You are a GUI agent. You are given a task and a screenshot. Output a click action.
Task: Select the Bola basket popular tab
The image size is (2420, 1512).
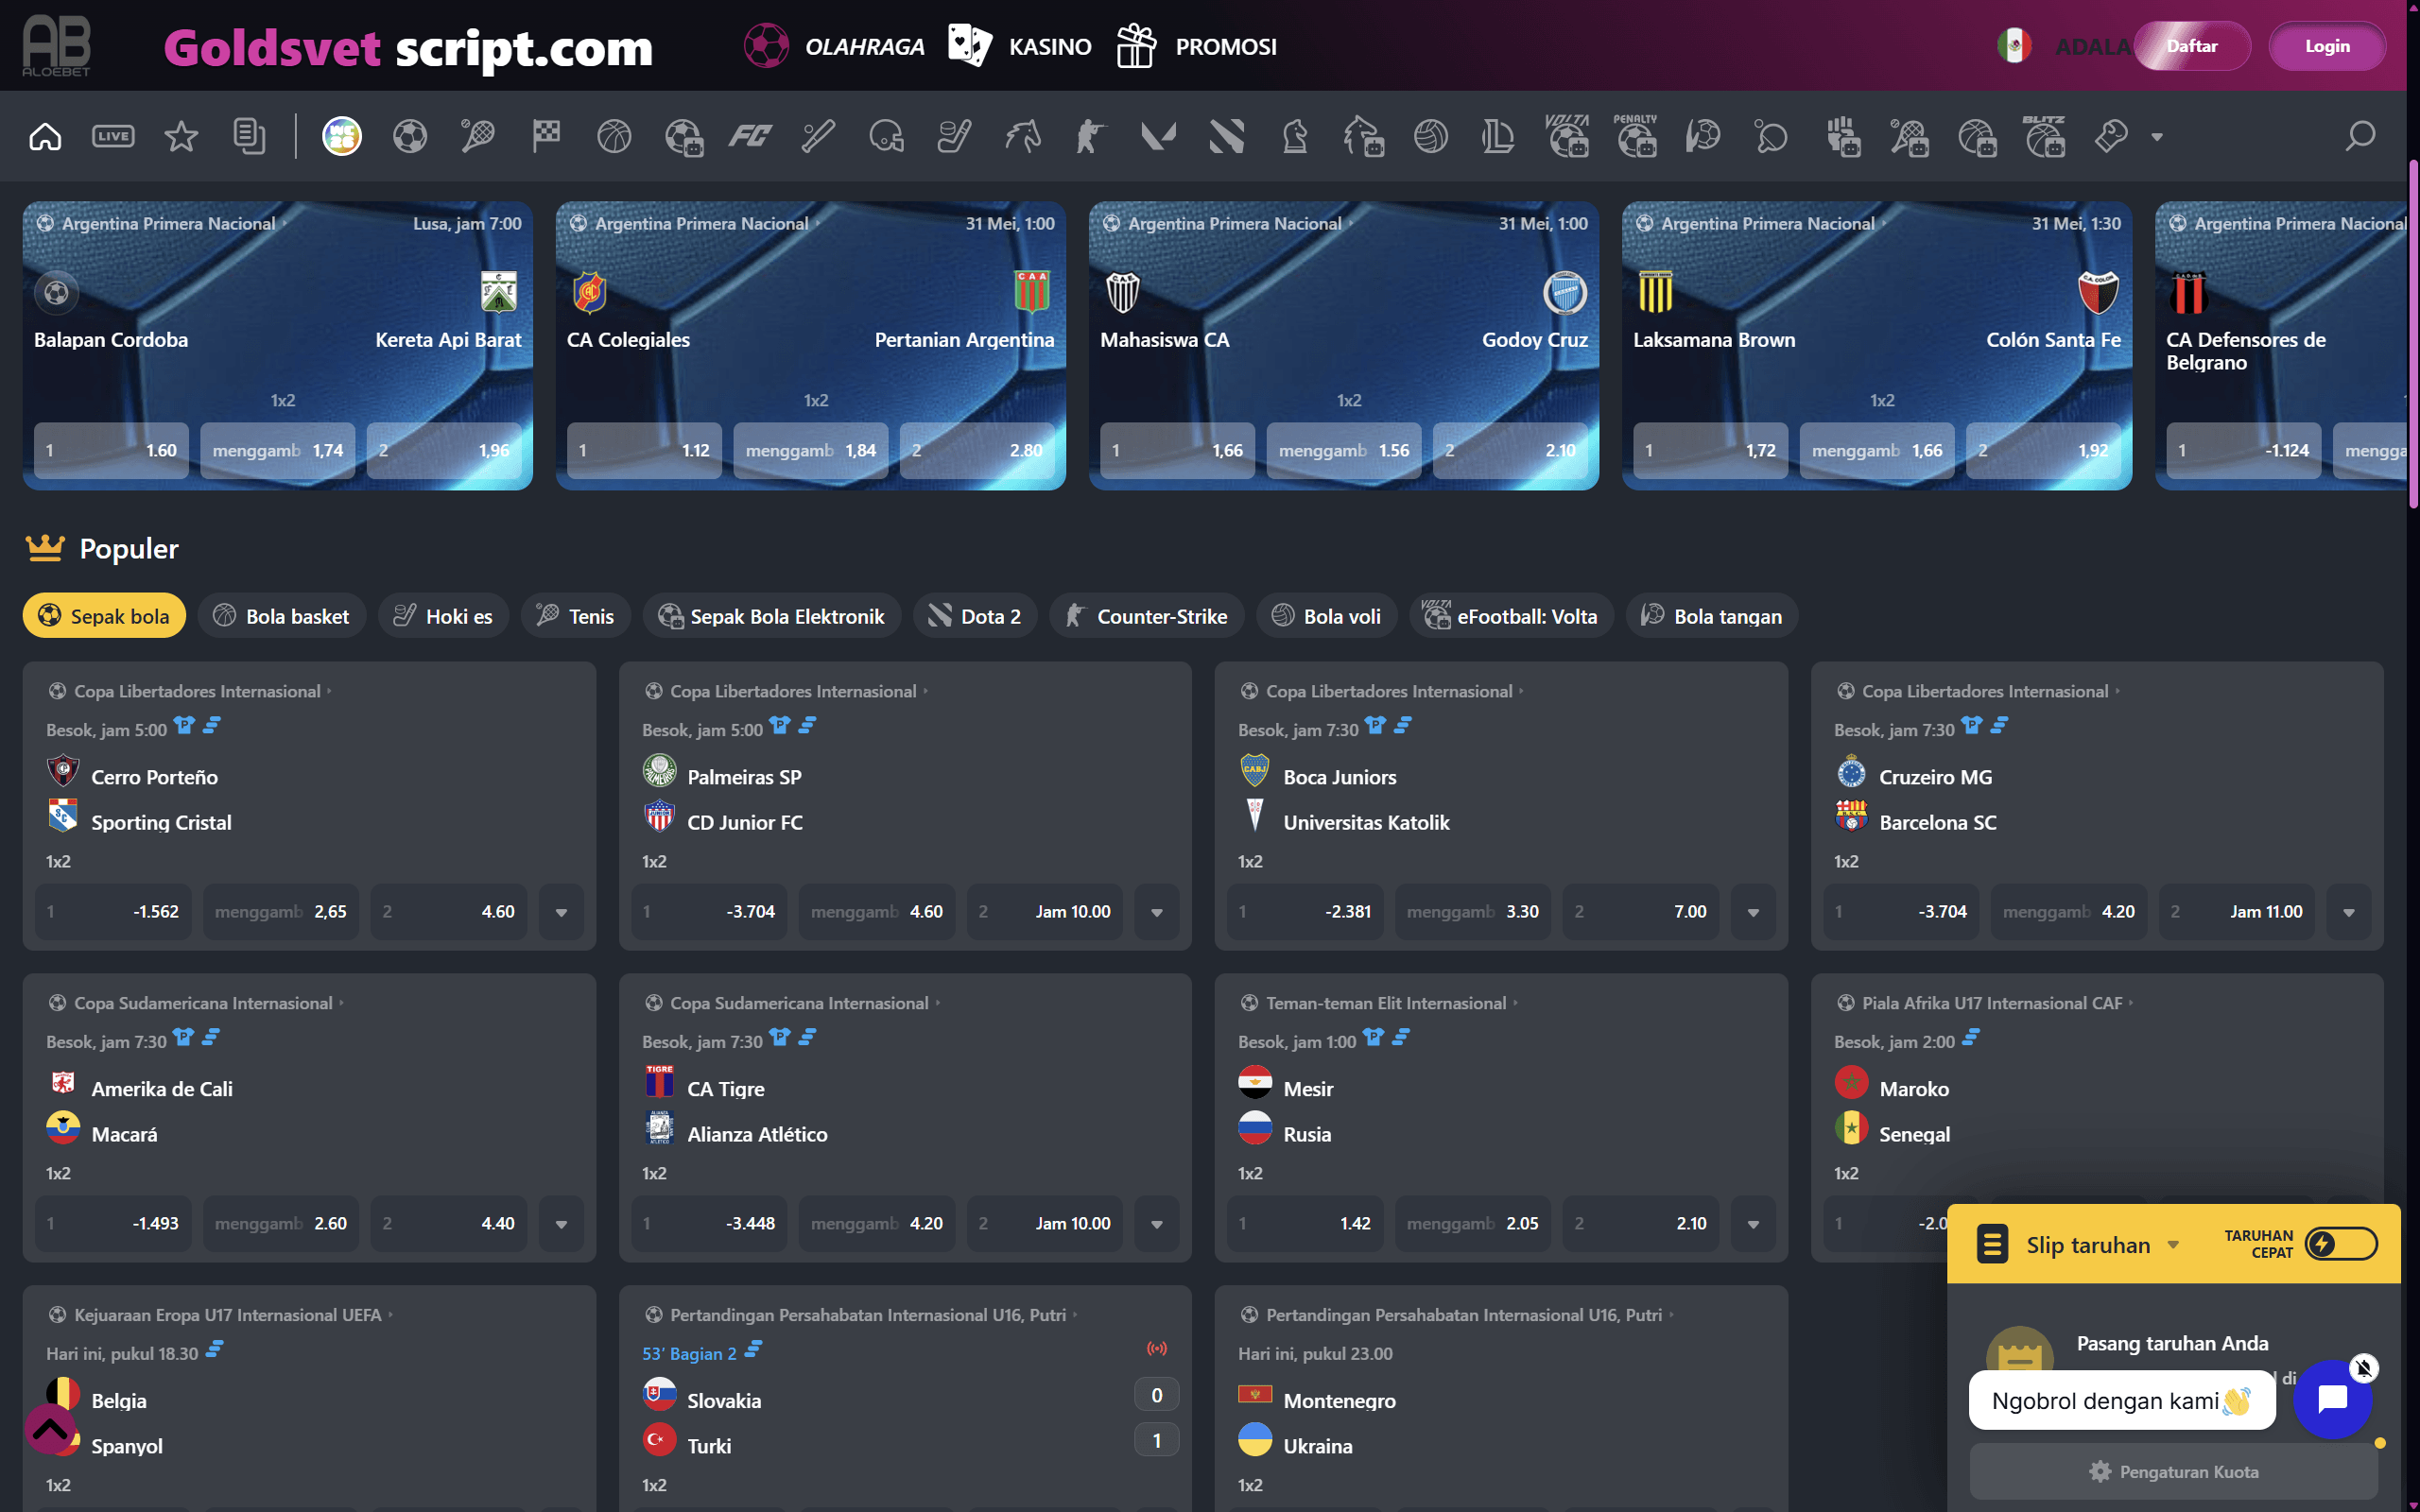click(282, 616)
